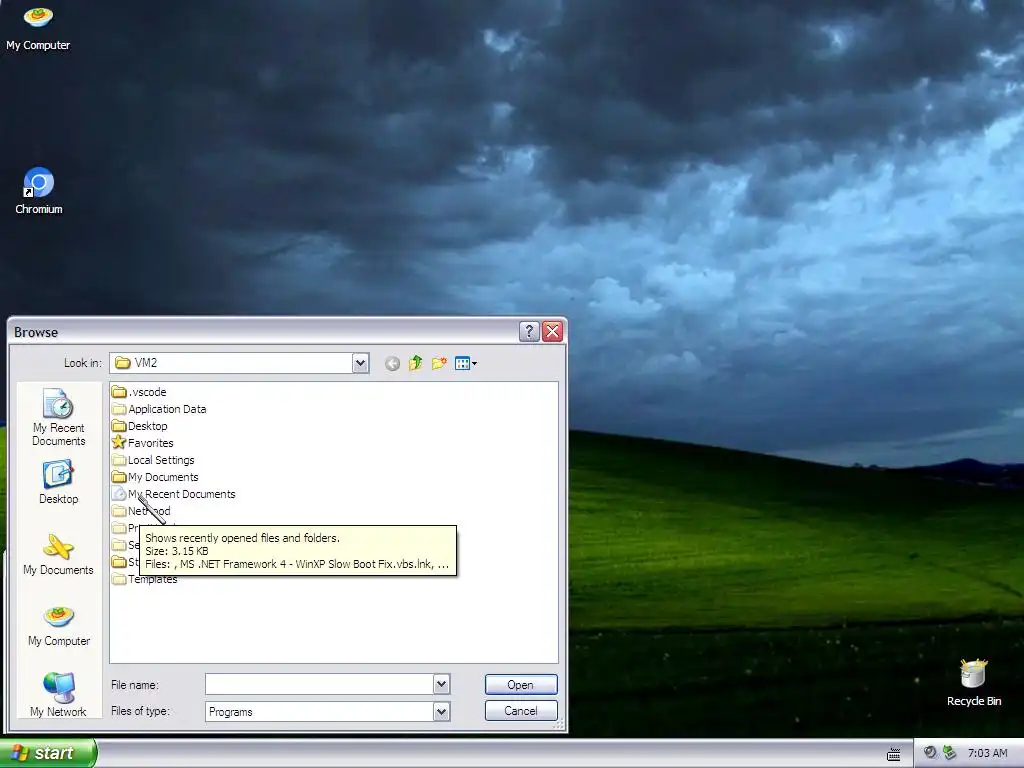Click the Open button
Image resolution: width=1024 pixels, height=768 pixels.
tap(521, 684)
